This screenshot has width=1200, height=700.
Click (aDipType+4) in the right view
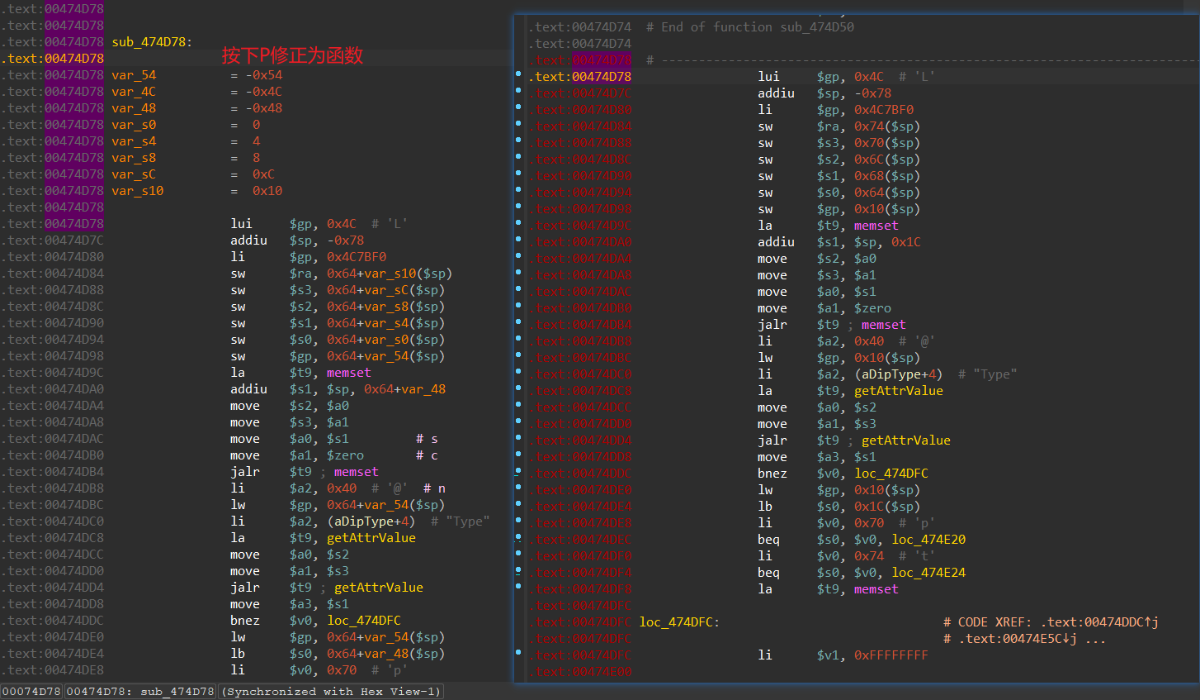[x=898, y=374]
